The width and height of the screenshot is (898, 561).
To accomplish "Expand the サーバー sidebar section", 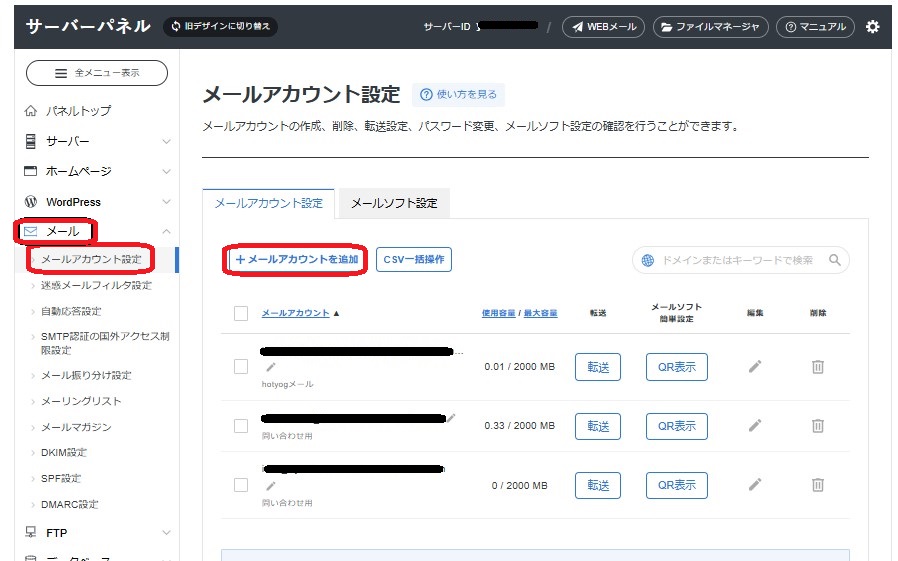I will click(95, 141).
